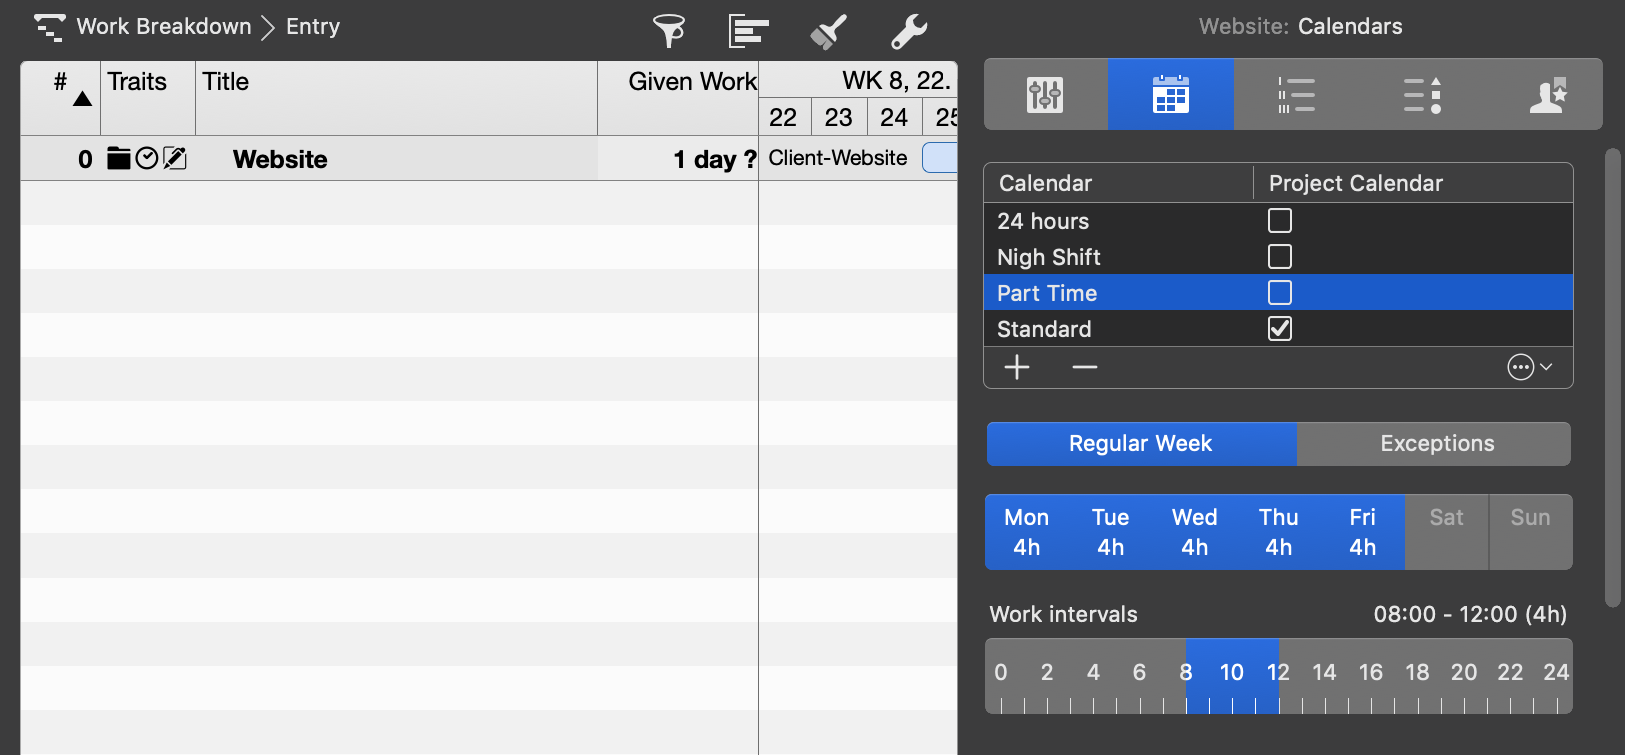
Task: Click the 08–12 work interval bar
Action: click(1231, 675)
